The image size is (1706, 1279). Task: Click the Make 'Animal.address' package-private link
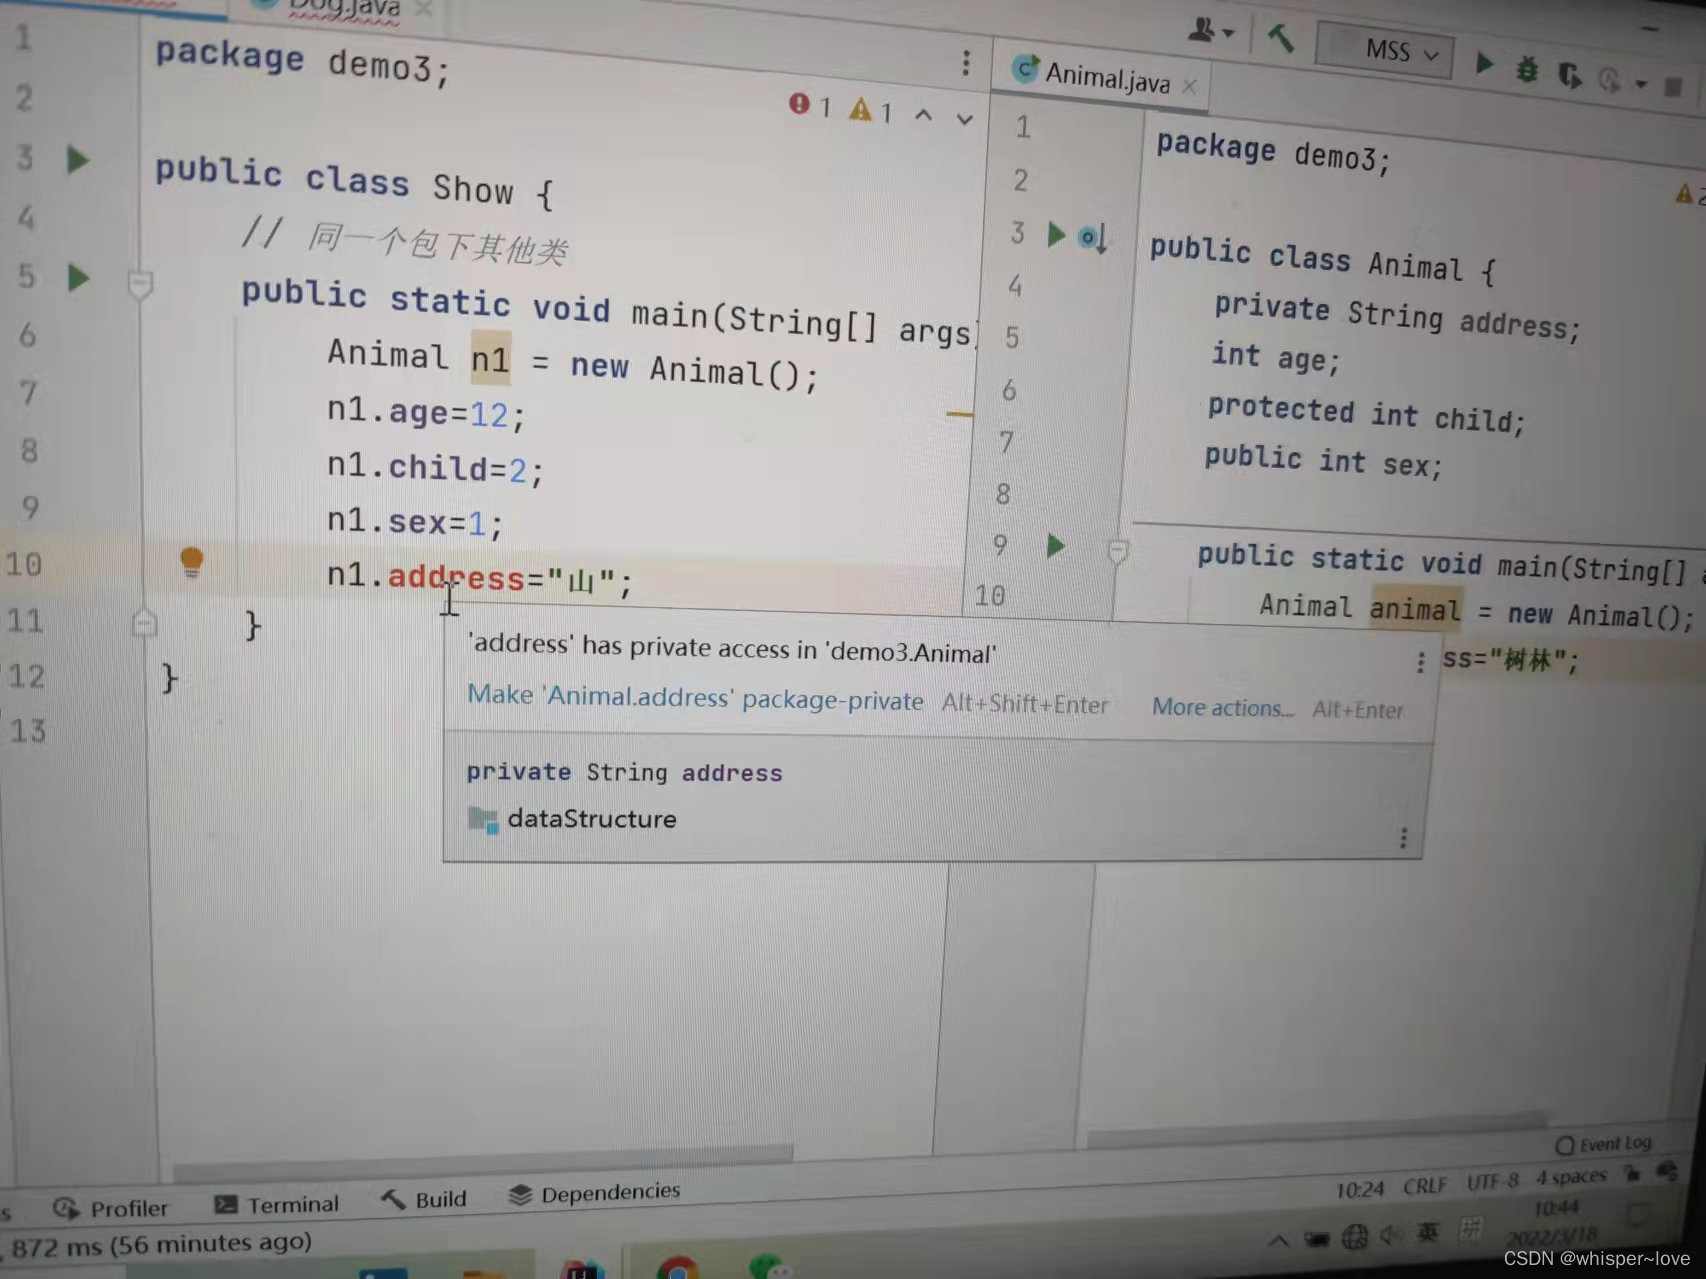[x=695, y=697]
